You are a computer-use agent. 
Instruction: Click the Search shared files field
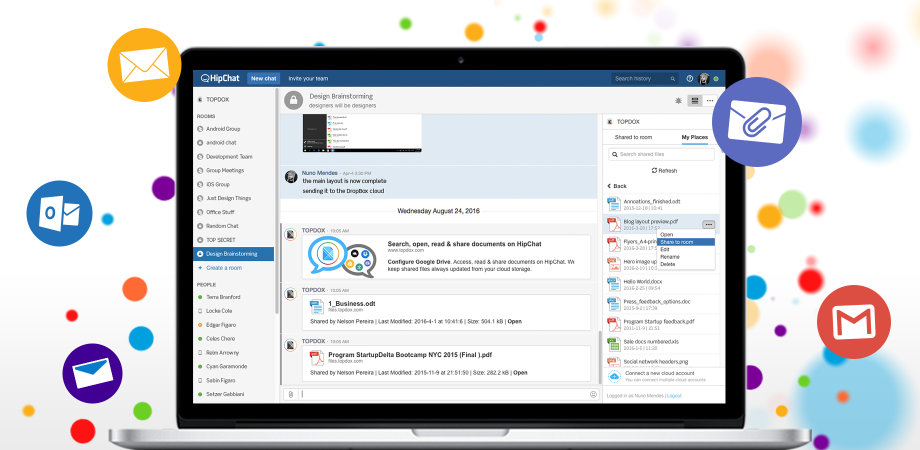(661, 154)
